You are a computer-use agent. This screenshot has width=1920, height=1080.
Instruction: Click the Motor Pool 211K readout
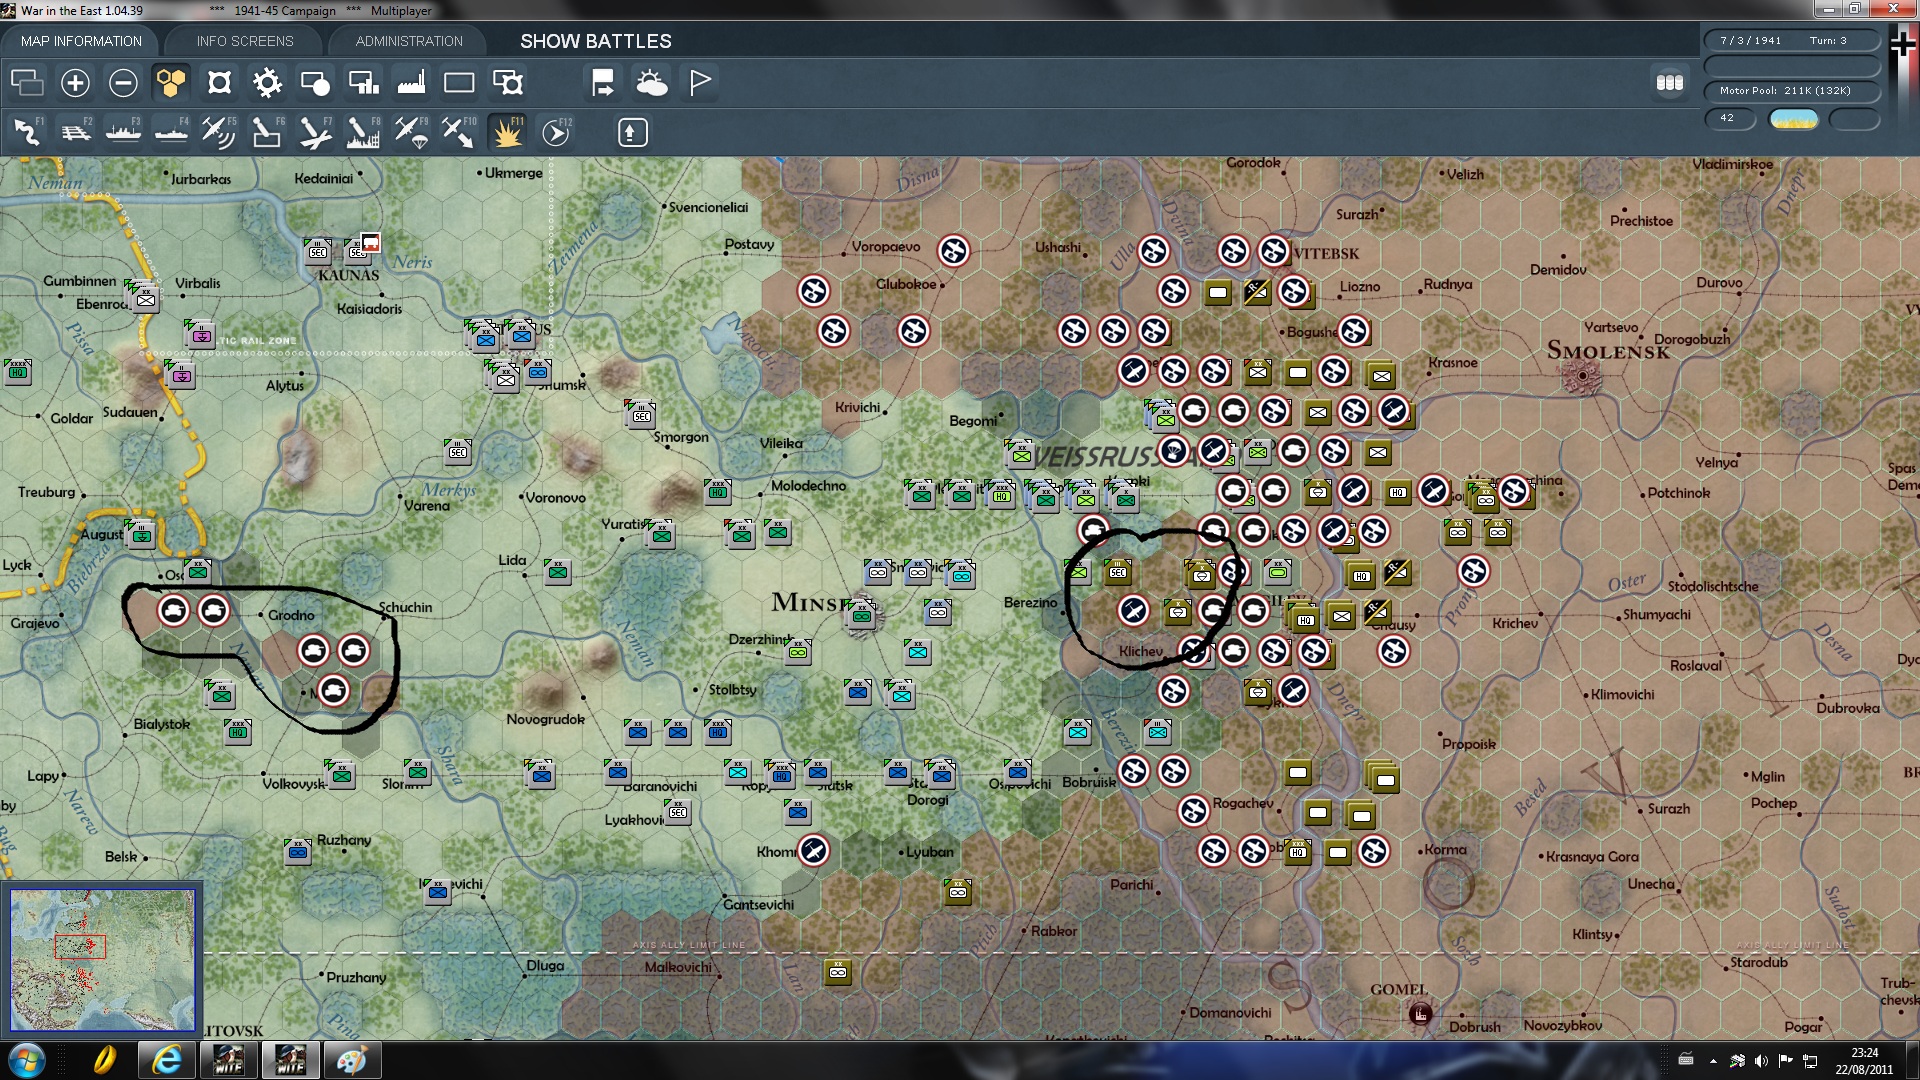[1792, 91]
